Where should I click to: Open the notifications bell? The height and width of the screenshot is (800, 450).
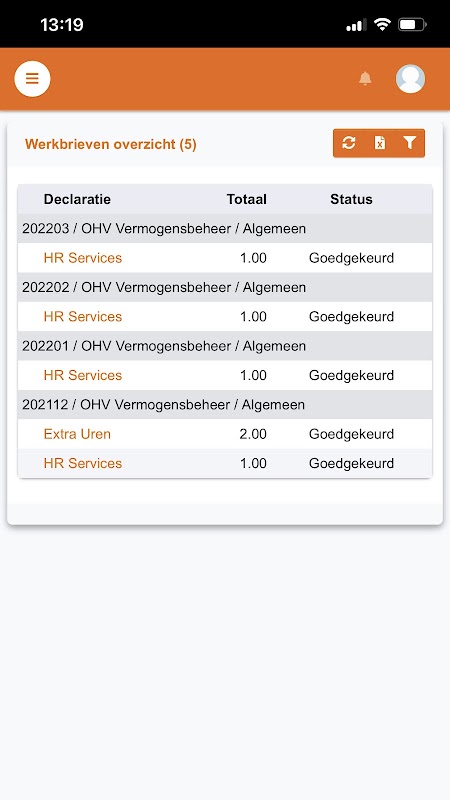[x=365, y=79]
